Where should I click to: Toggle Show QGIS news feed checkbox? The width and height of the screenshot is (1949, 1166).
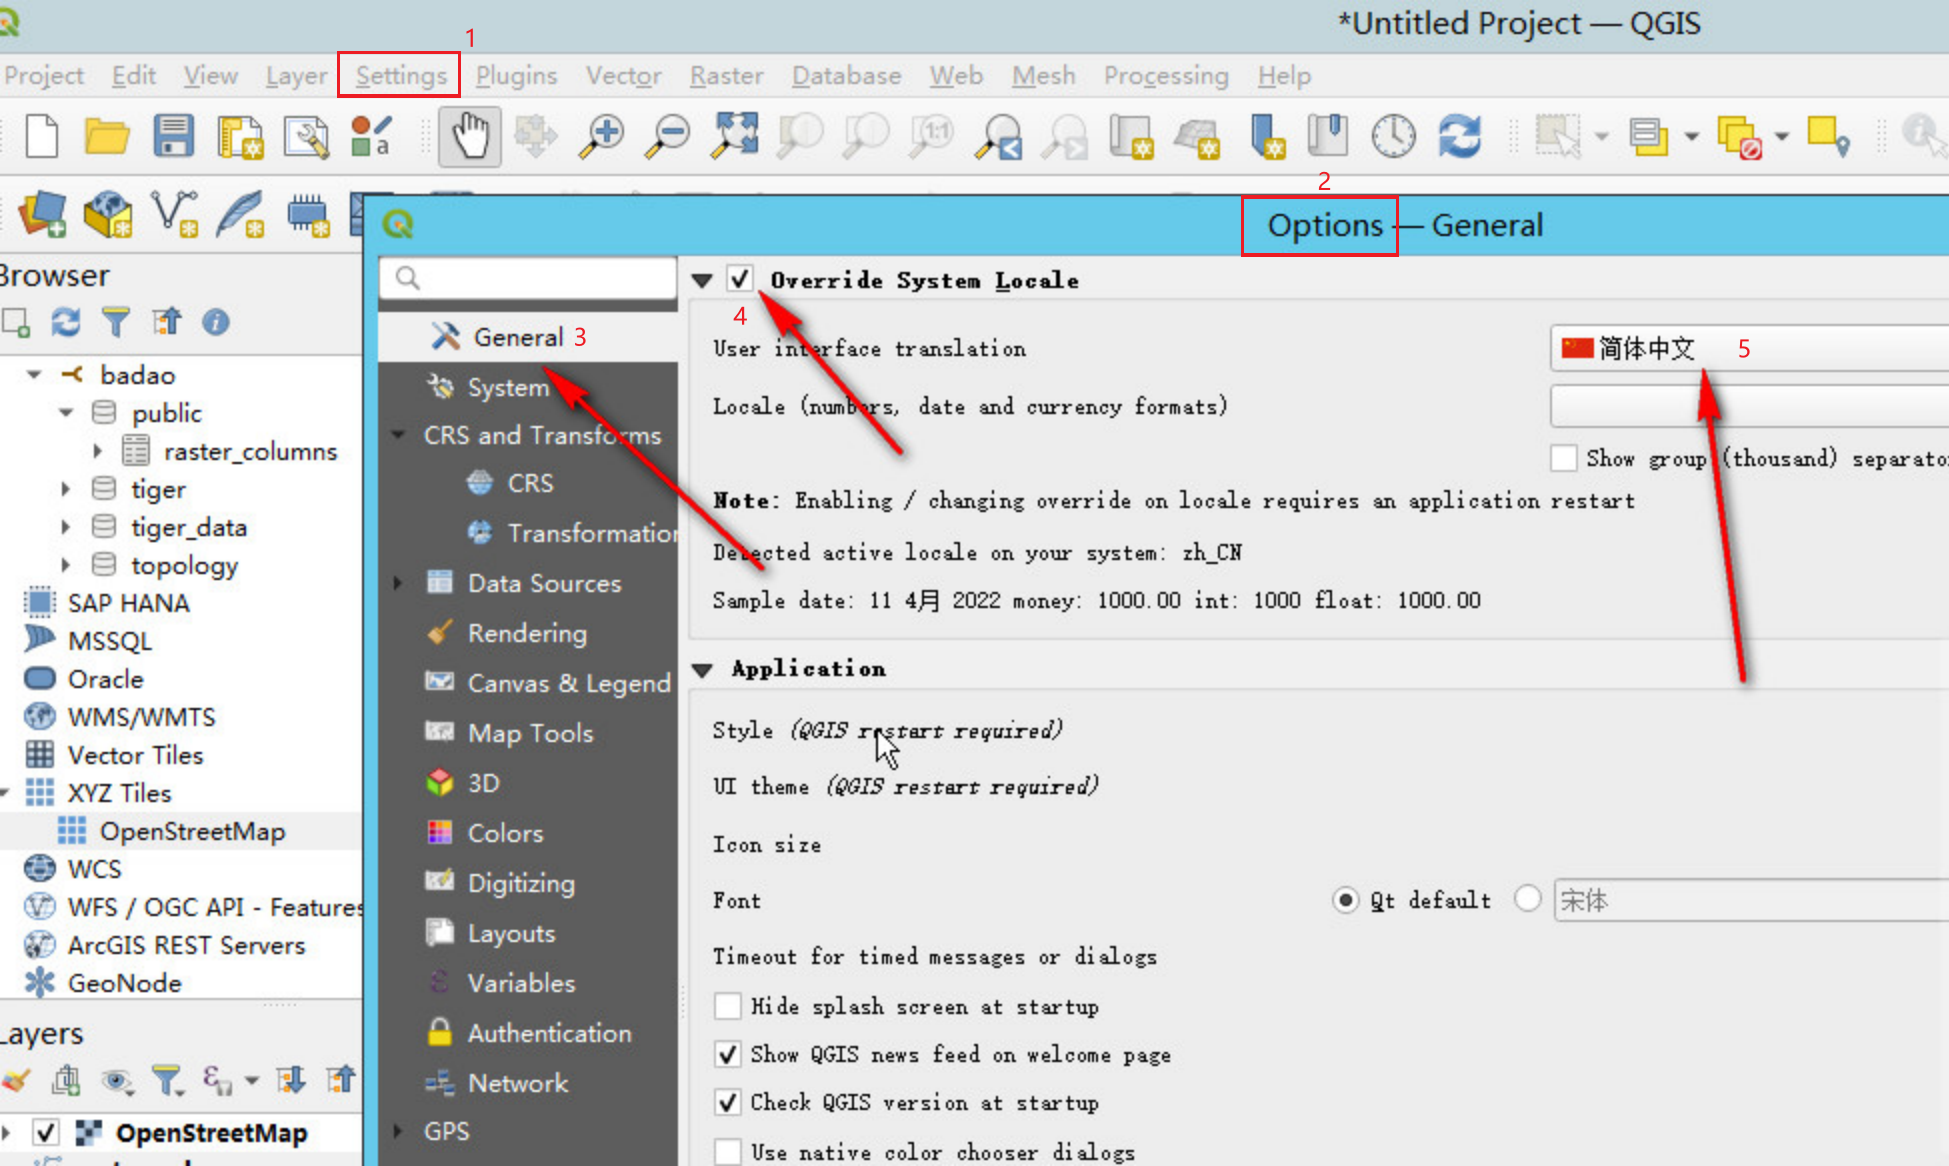coord(728,1054)
